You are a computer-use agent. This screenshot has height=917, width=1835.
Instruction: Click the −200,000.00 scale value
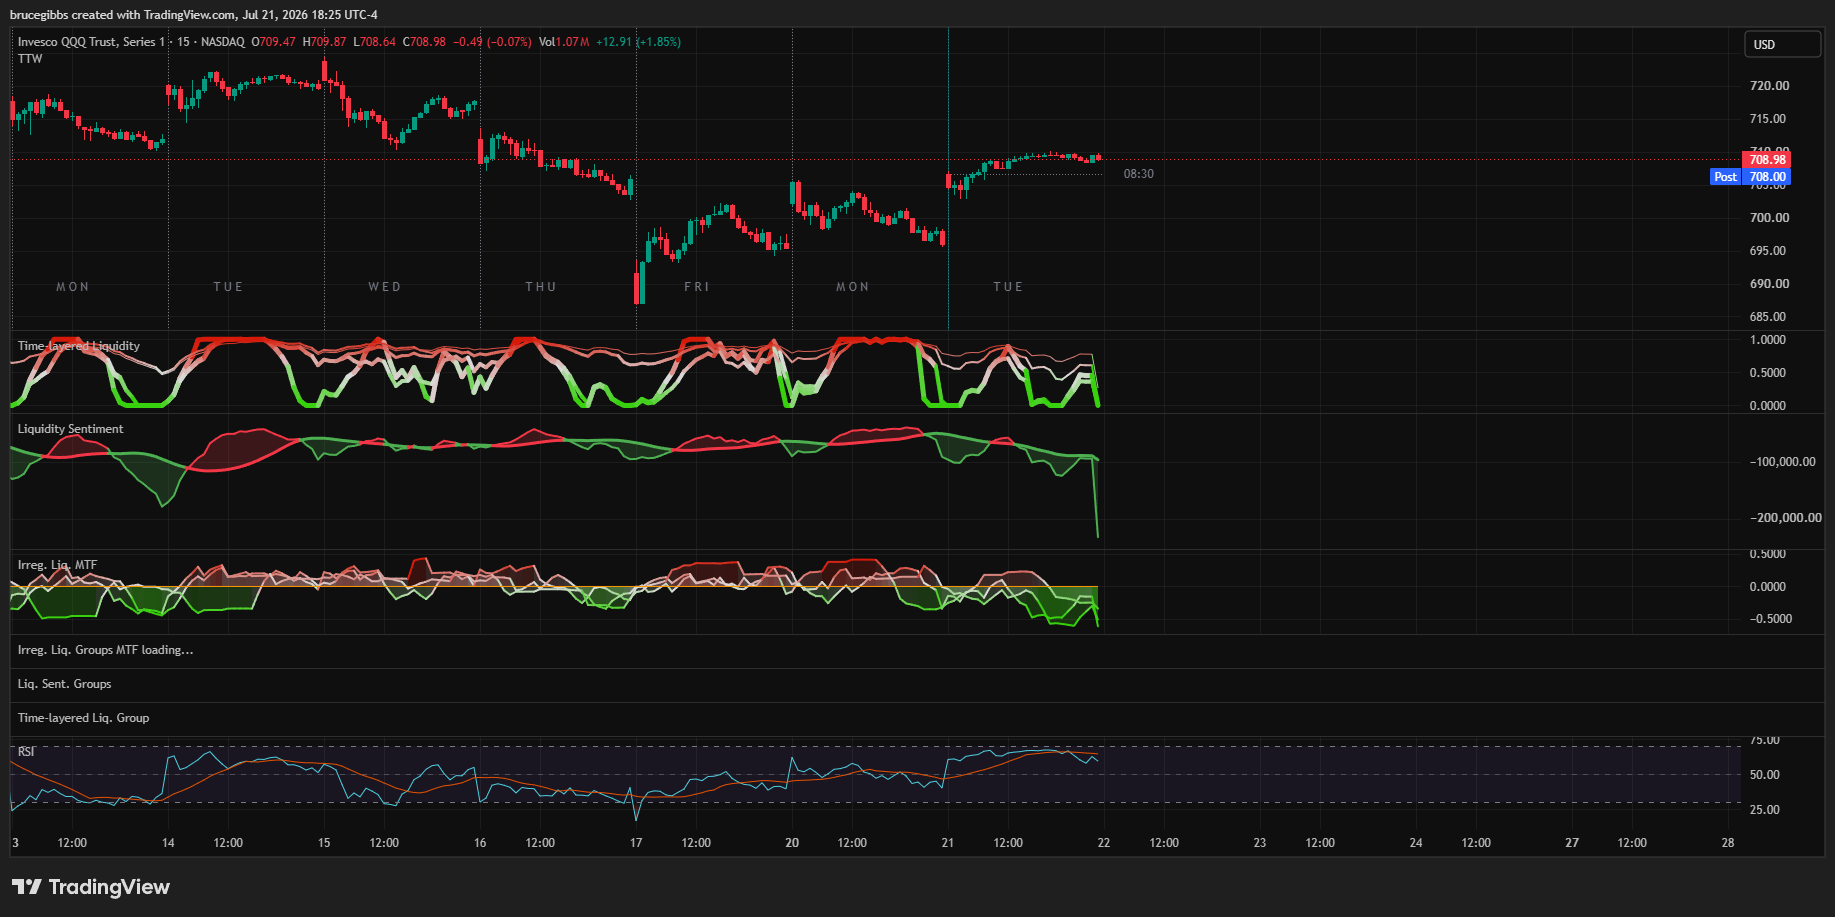click(x=1785, y=518)
